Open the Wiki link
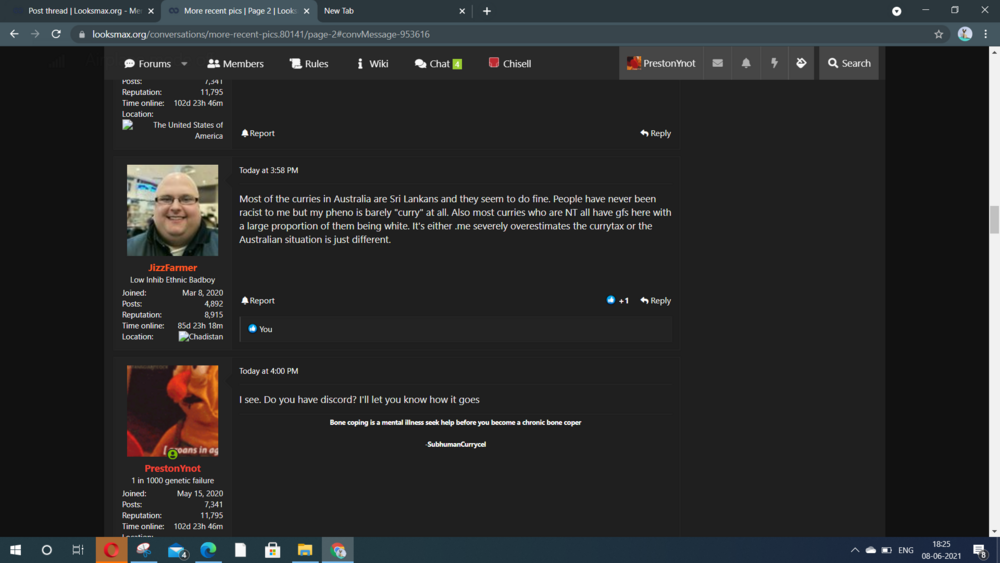The image size is (1000, 563). point(372,64)
